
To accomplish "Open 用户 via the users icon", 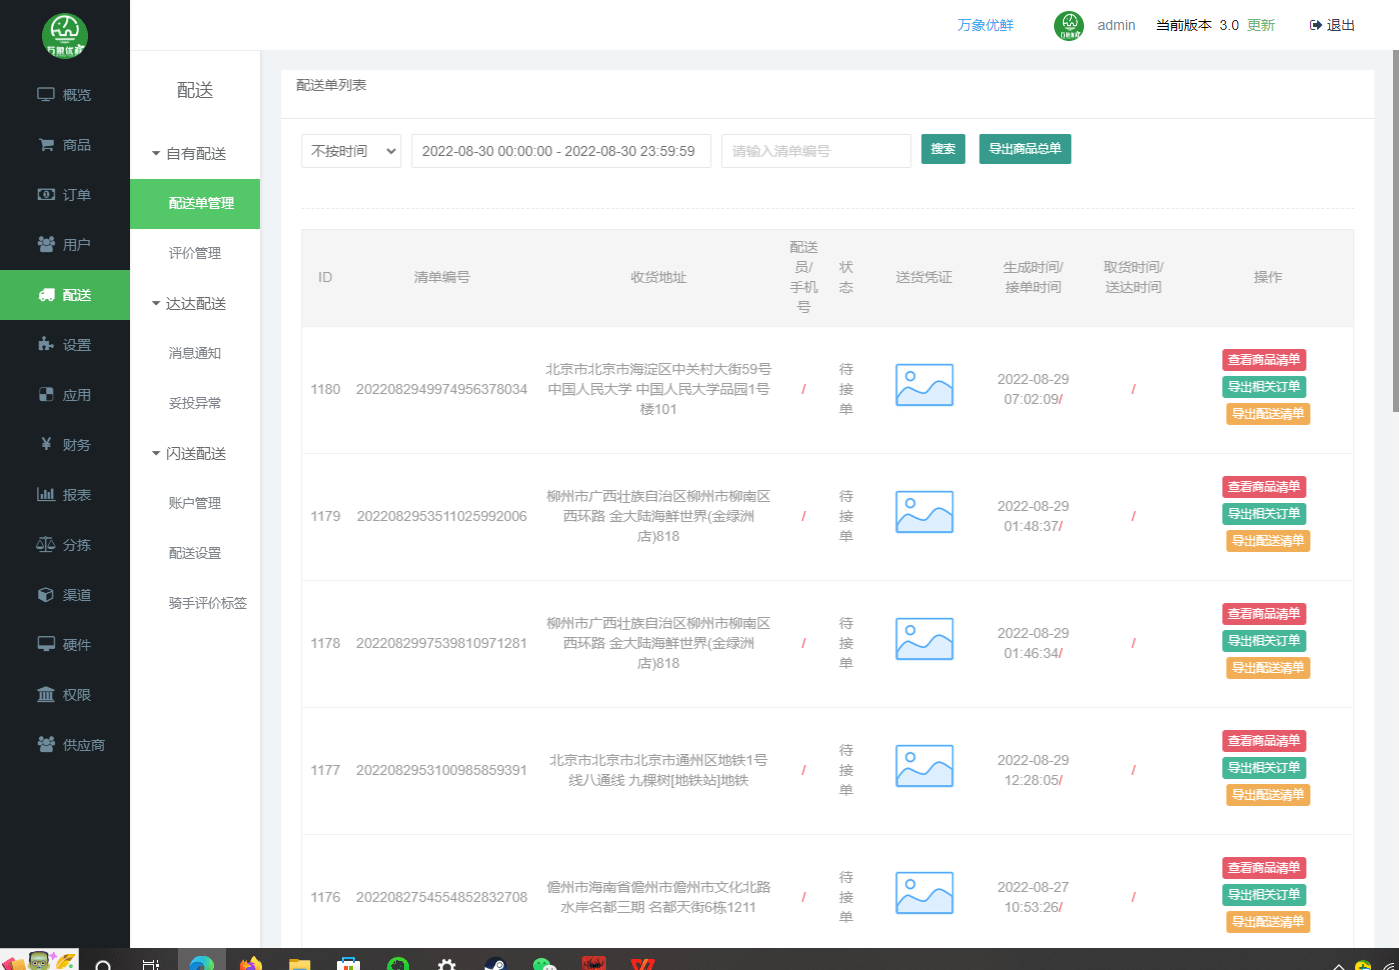I will click(x=46, y=245).
